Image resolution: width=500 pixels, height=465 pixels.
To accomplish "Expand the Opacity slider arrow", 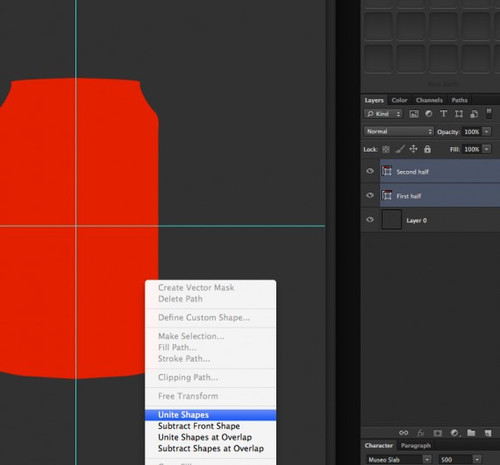I will pyautogui.click(x=487, y=132).
